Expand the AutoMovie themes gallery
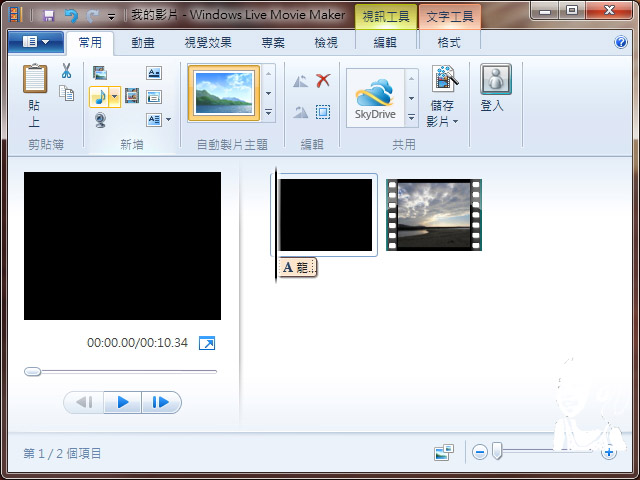Image resolution: width=640 pixels, height=480 pixels. tap(268, 112)
